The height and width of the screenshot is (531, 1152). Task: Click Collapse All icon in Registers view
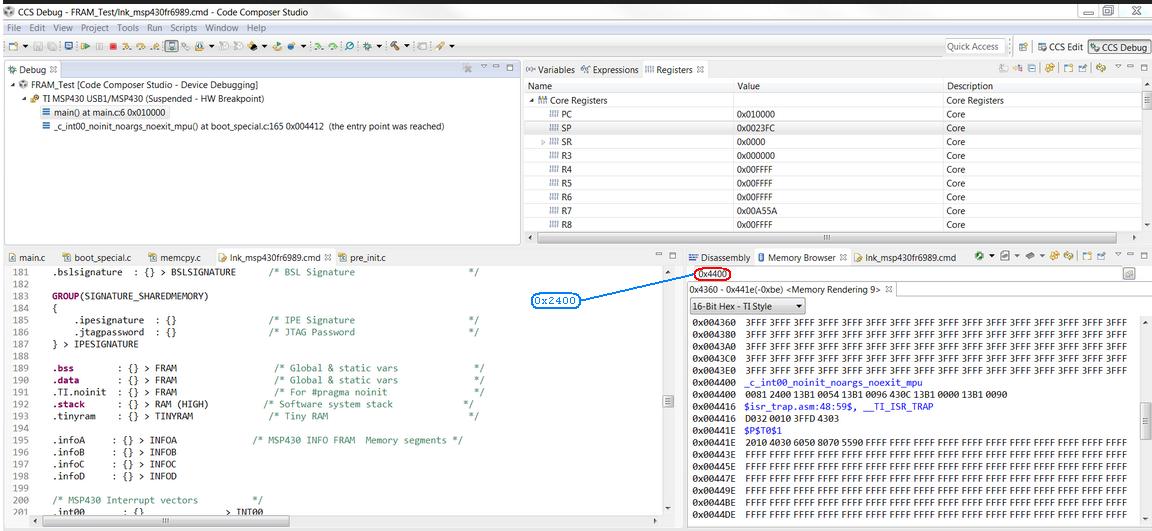point(1034,69)
